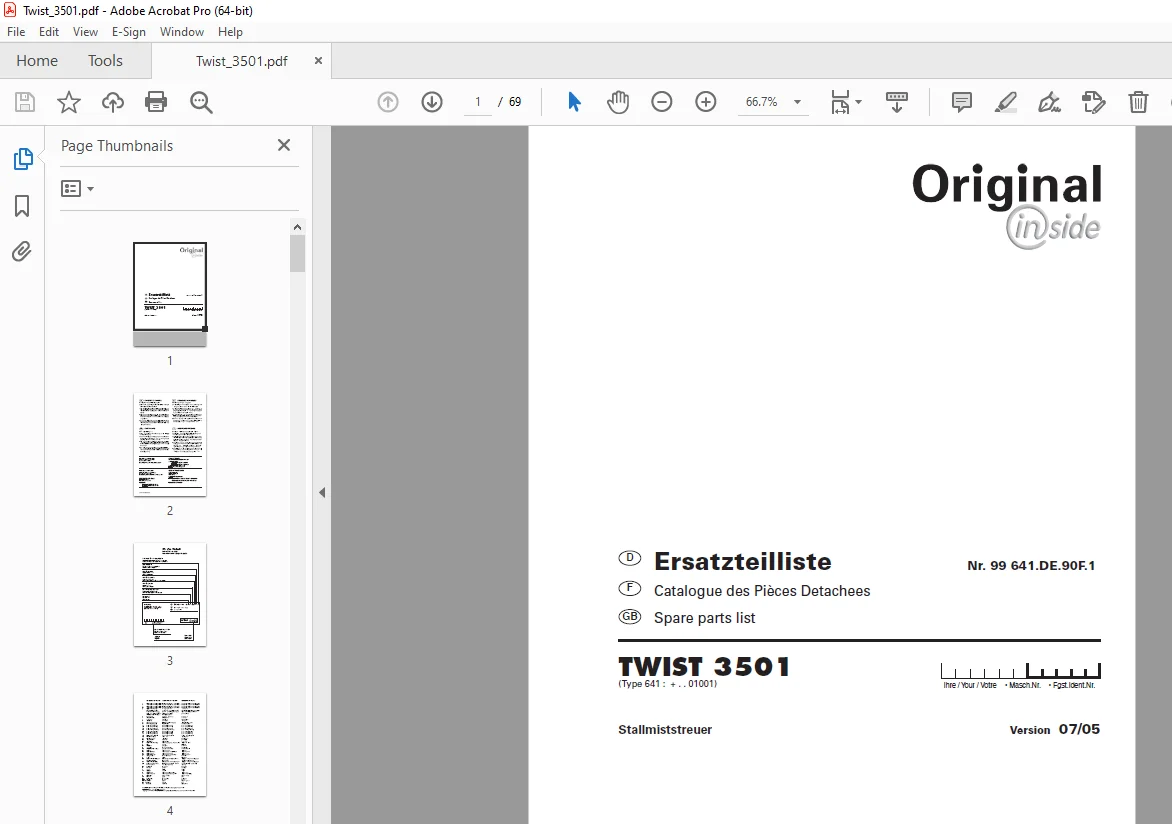Viewport: 1172px width, 824px height.
Task: Open the E-Sign menu
Action: click(x=129, y=31)
